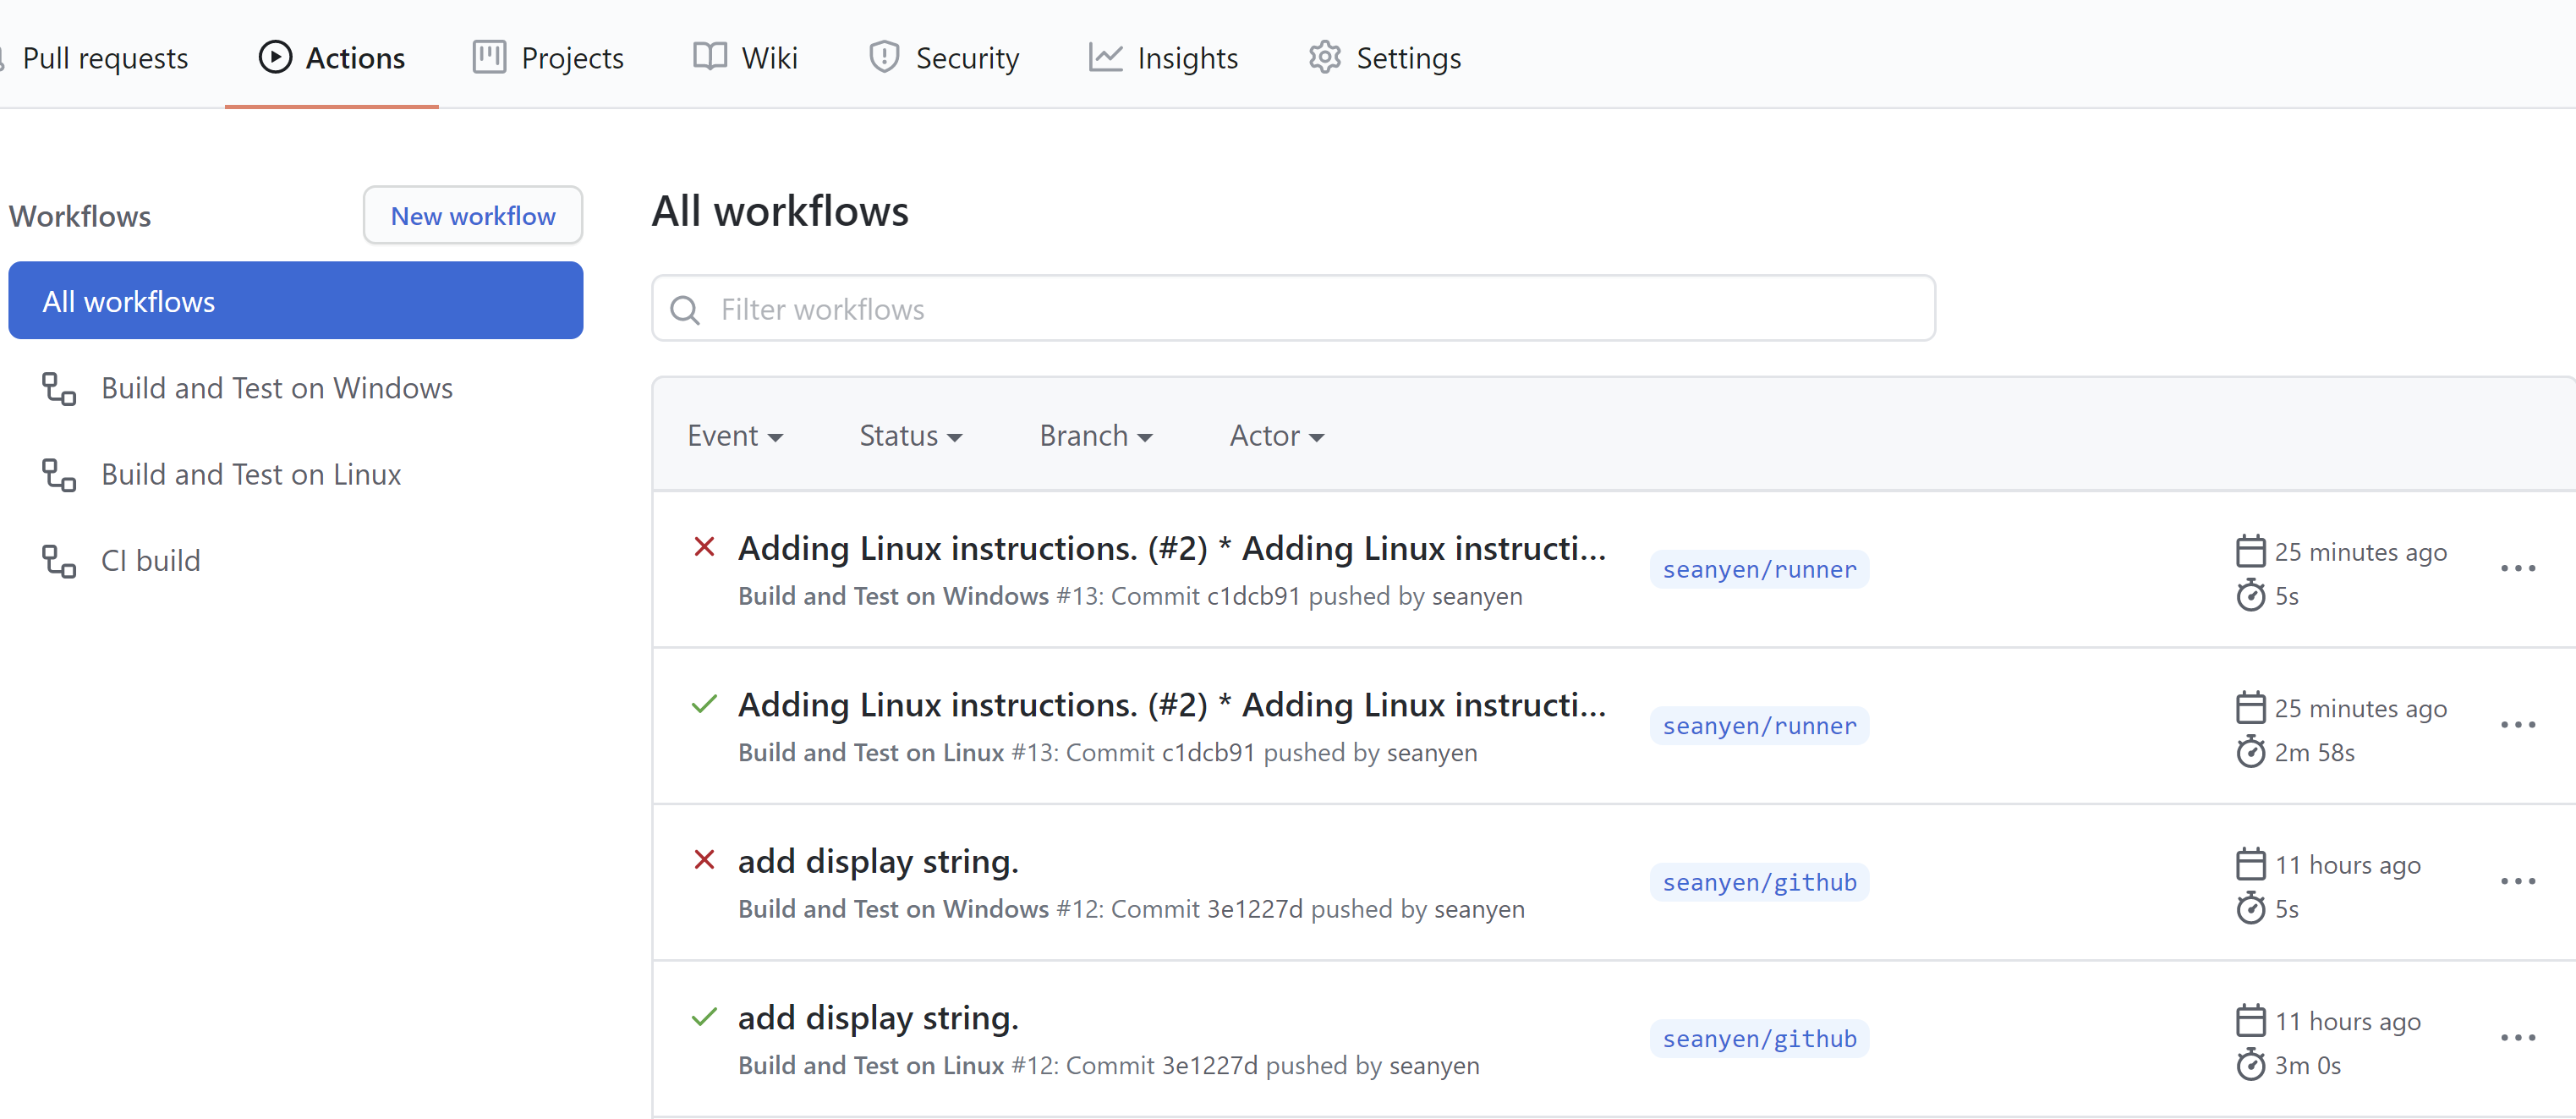Expand the Event filter dropdown

[x=734, y=436]
